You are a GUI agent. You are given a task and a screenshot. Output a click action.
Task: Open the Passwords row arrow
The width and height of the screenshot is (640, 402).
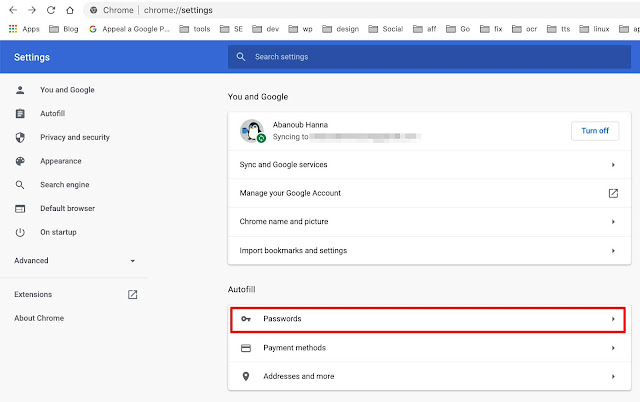click(613, 319)
